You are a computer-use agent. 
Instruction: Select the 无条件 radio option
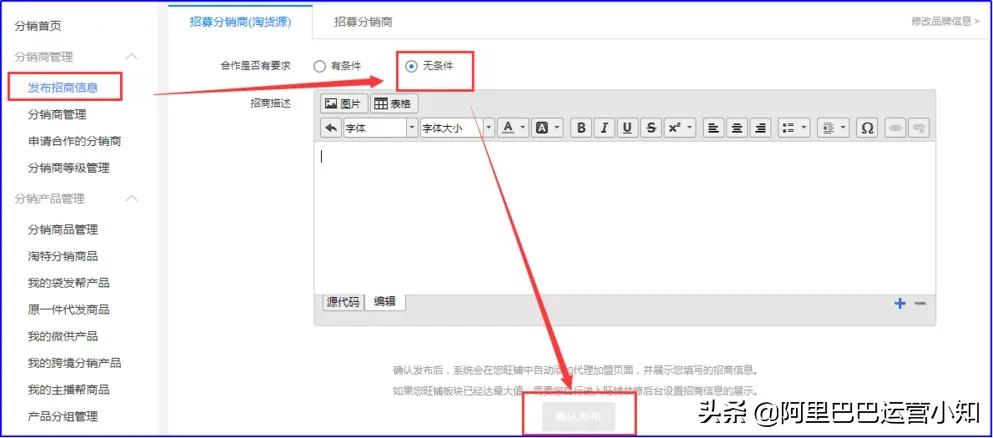(x=412, y=66)
